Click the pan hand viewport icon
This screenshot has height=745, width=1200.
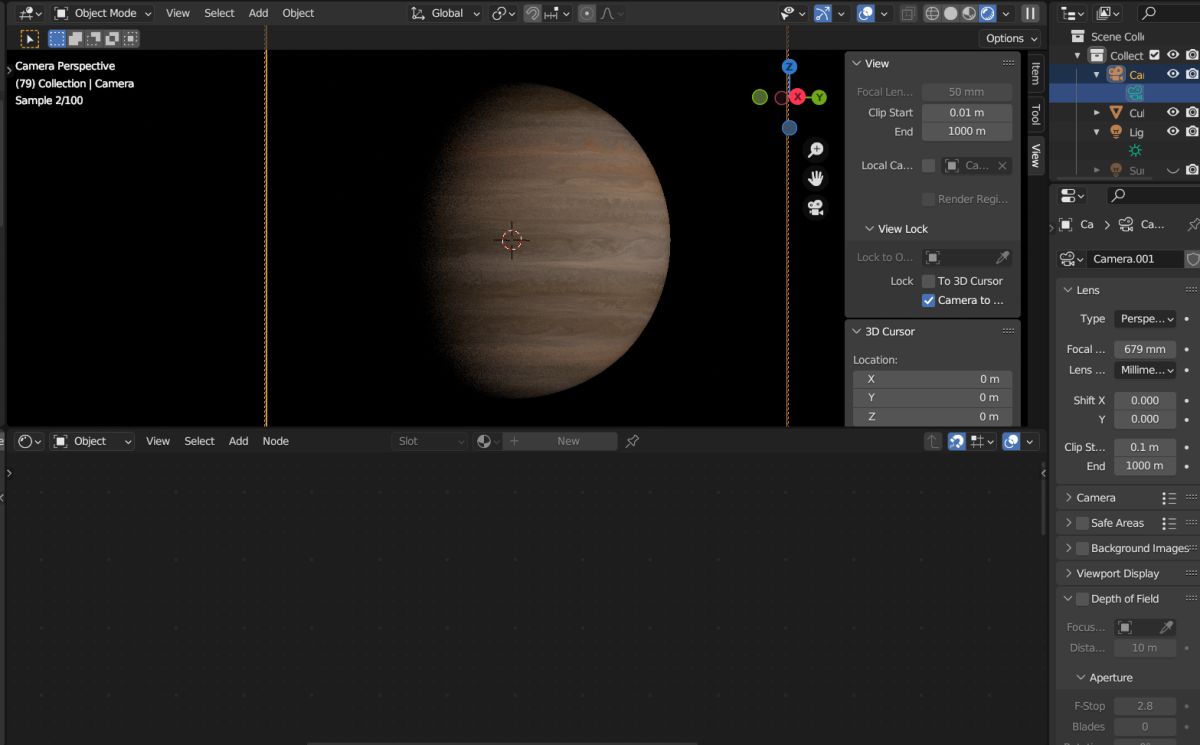pos(816,179)
